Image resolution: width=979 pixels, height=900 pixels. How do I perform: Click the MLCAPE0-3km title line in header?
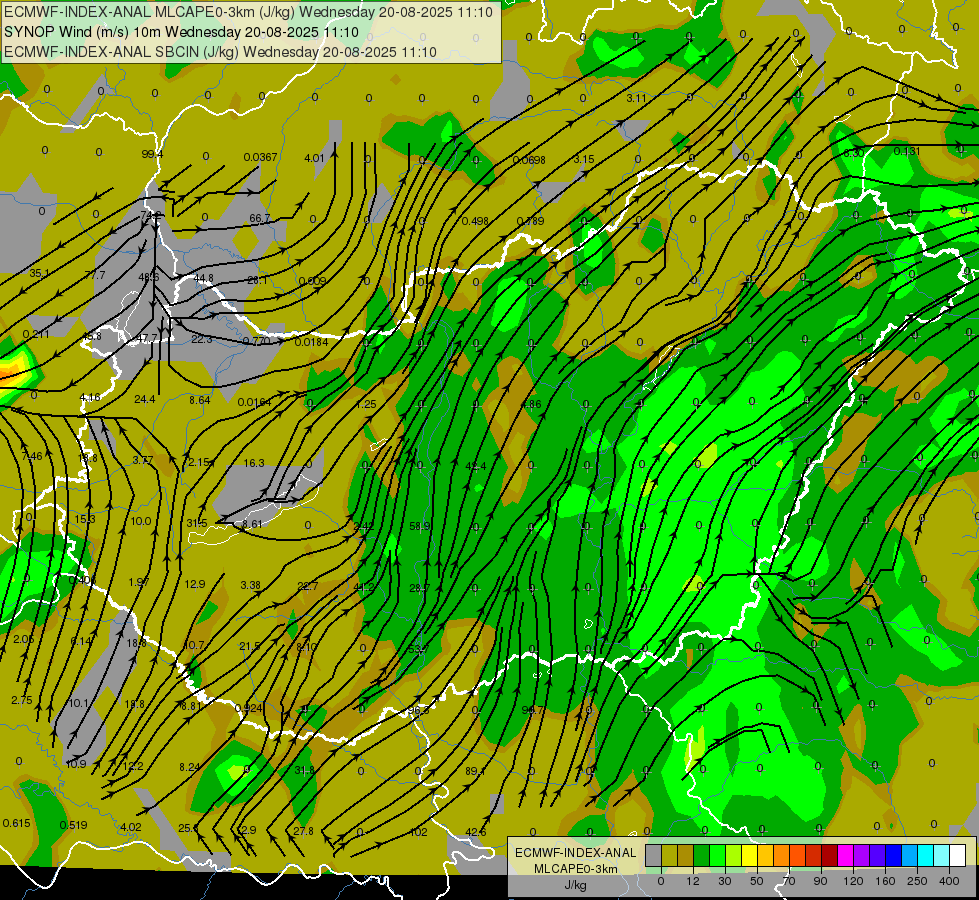click(248, 12)
